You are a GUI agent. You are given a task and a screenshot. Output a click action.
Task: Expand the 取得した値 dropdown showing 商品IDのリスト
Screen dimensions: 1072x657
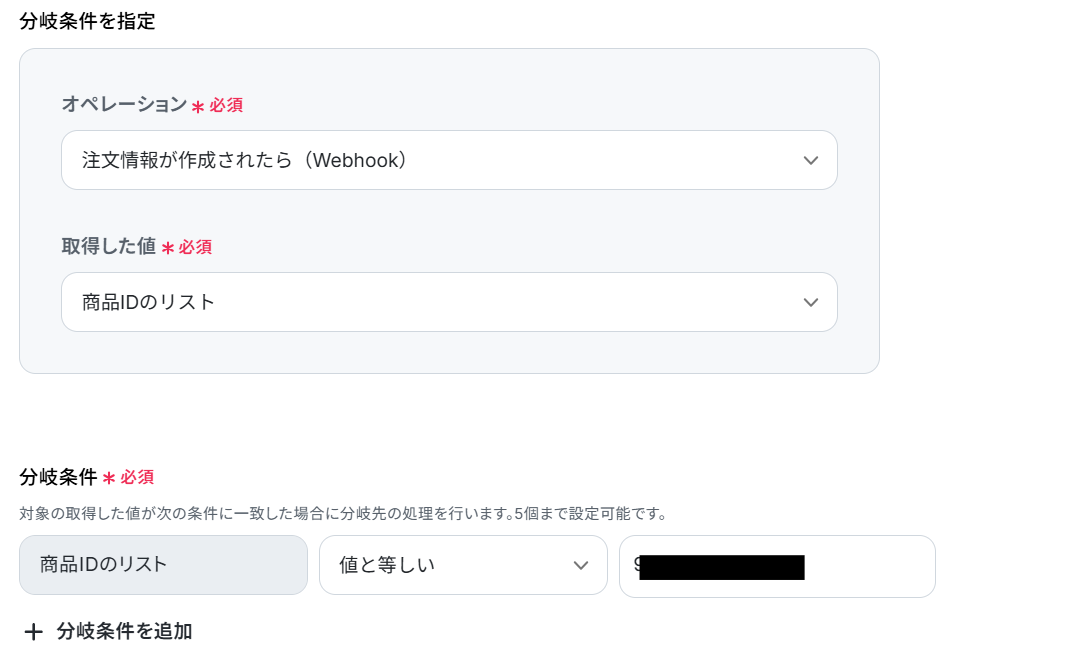pos(449,302)
